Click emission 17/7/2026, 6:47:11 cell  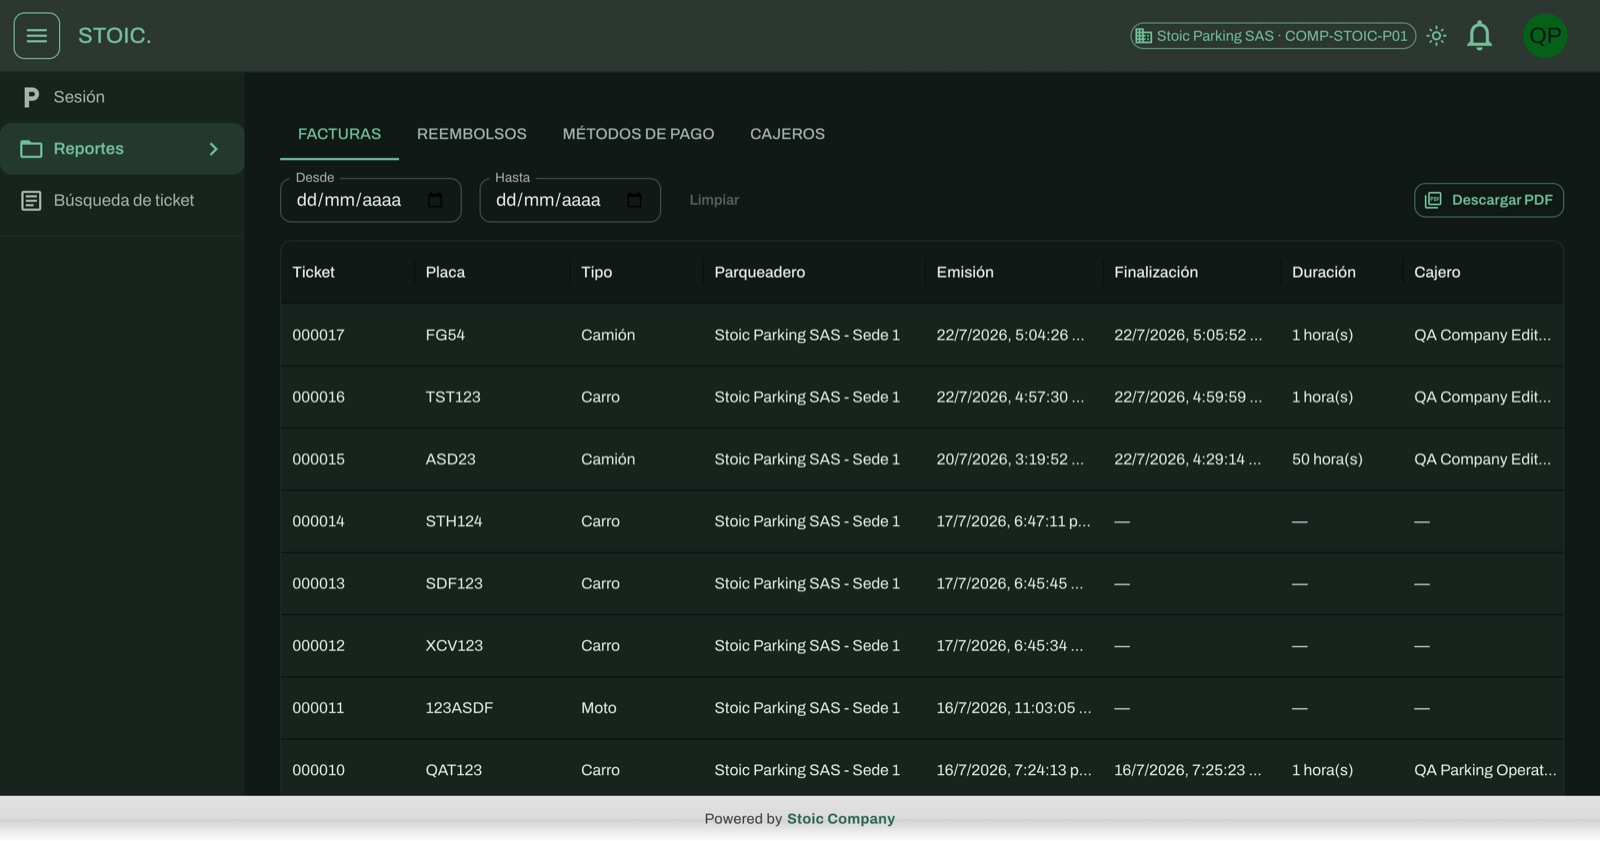coord(1013,521)
